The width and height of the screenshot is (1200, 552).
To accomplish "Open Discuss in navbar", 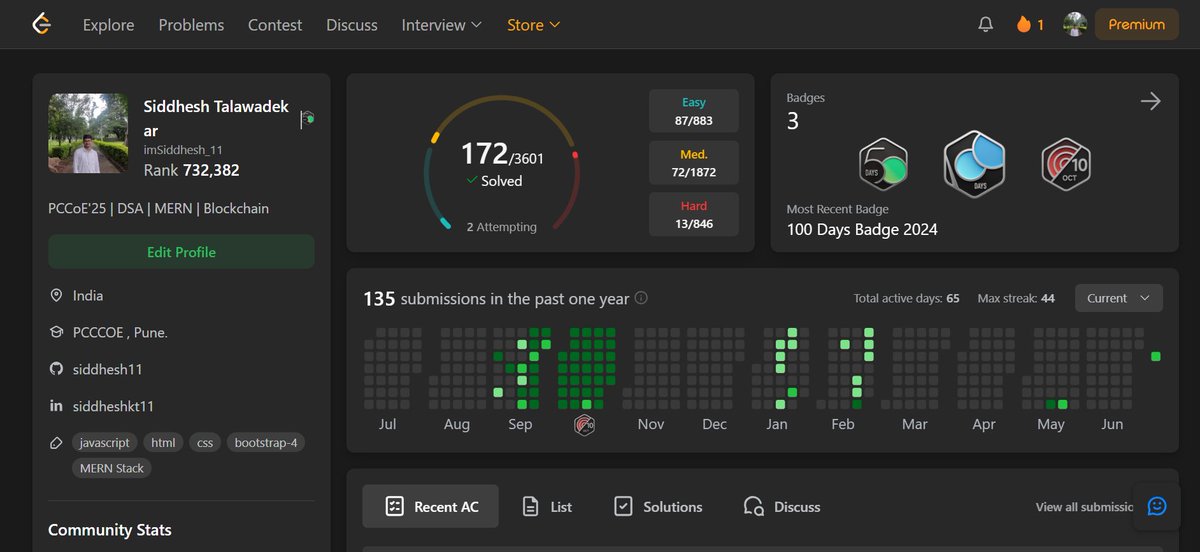I will [x=352, y=25].
